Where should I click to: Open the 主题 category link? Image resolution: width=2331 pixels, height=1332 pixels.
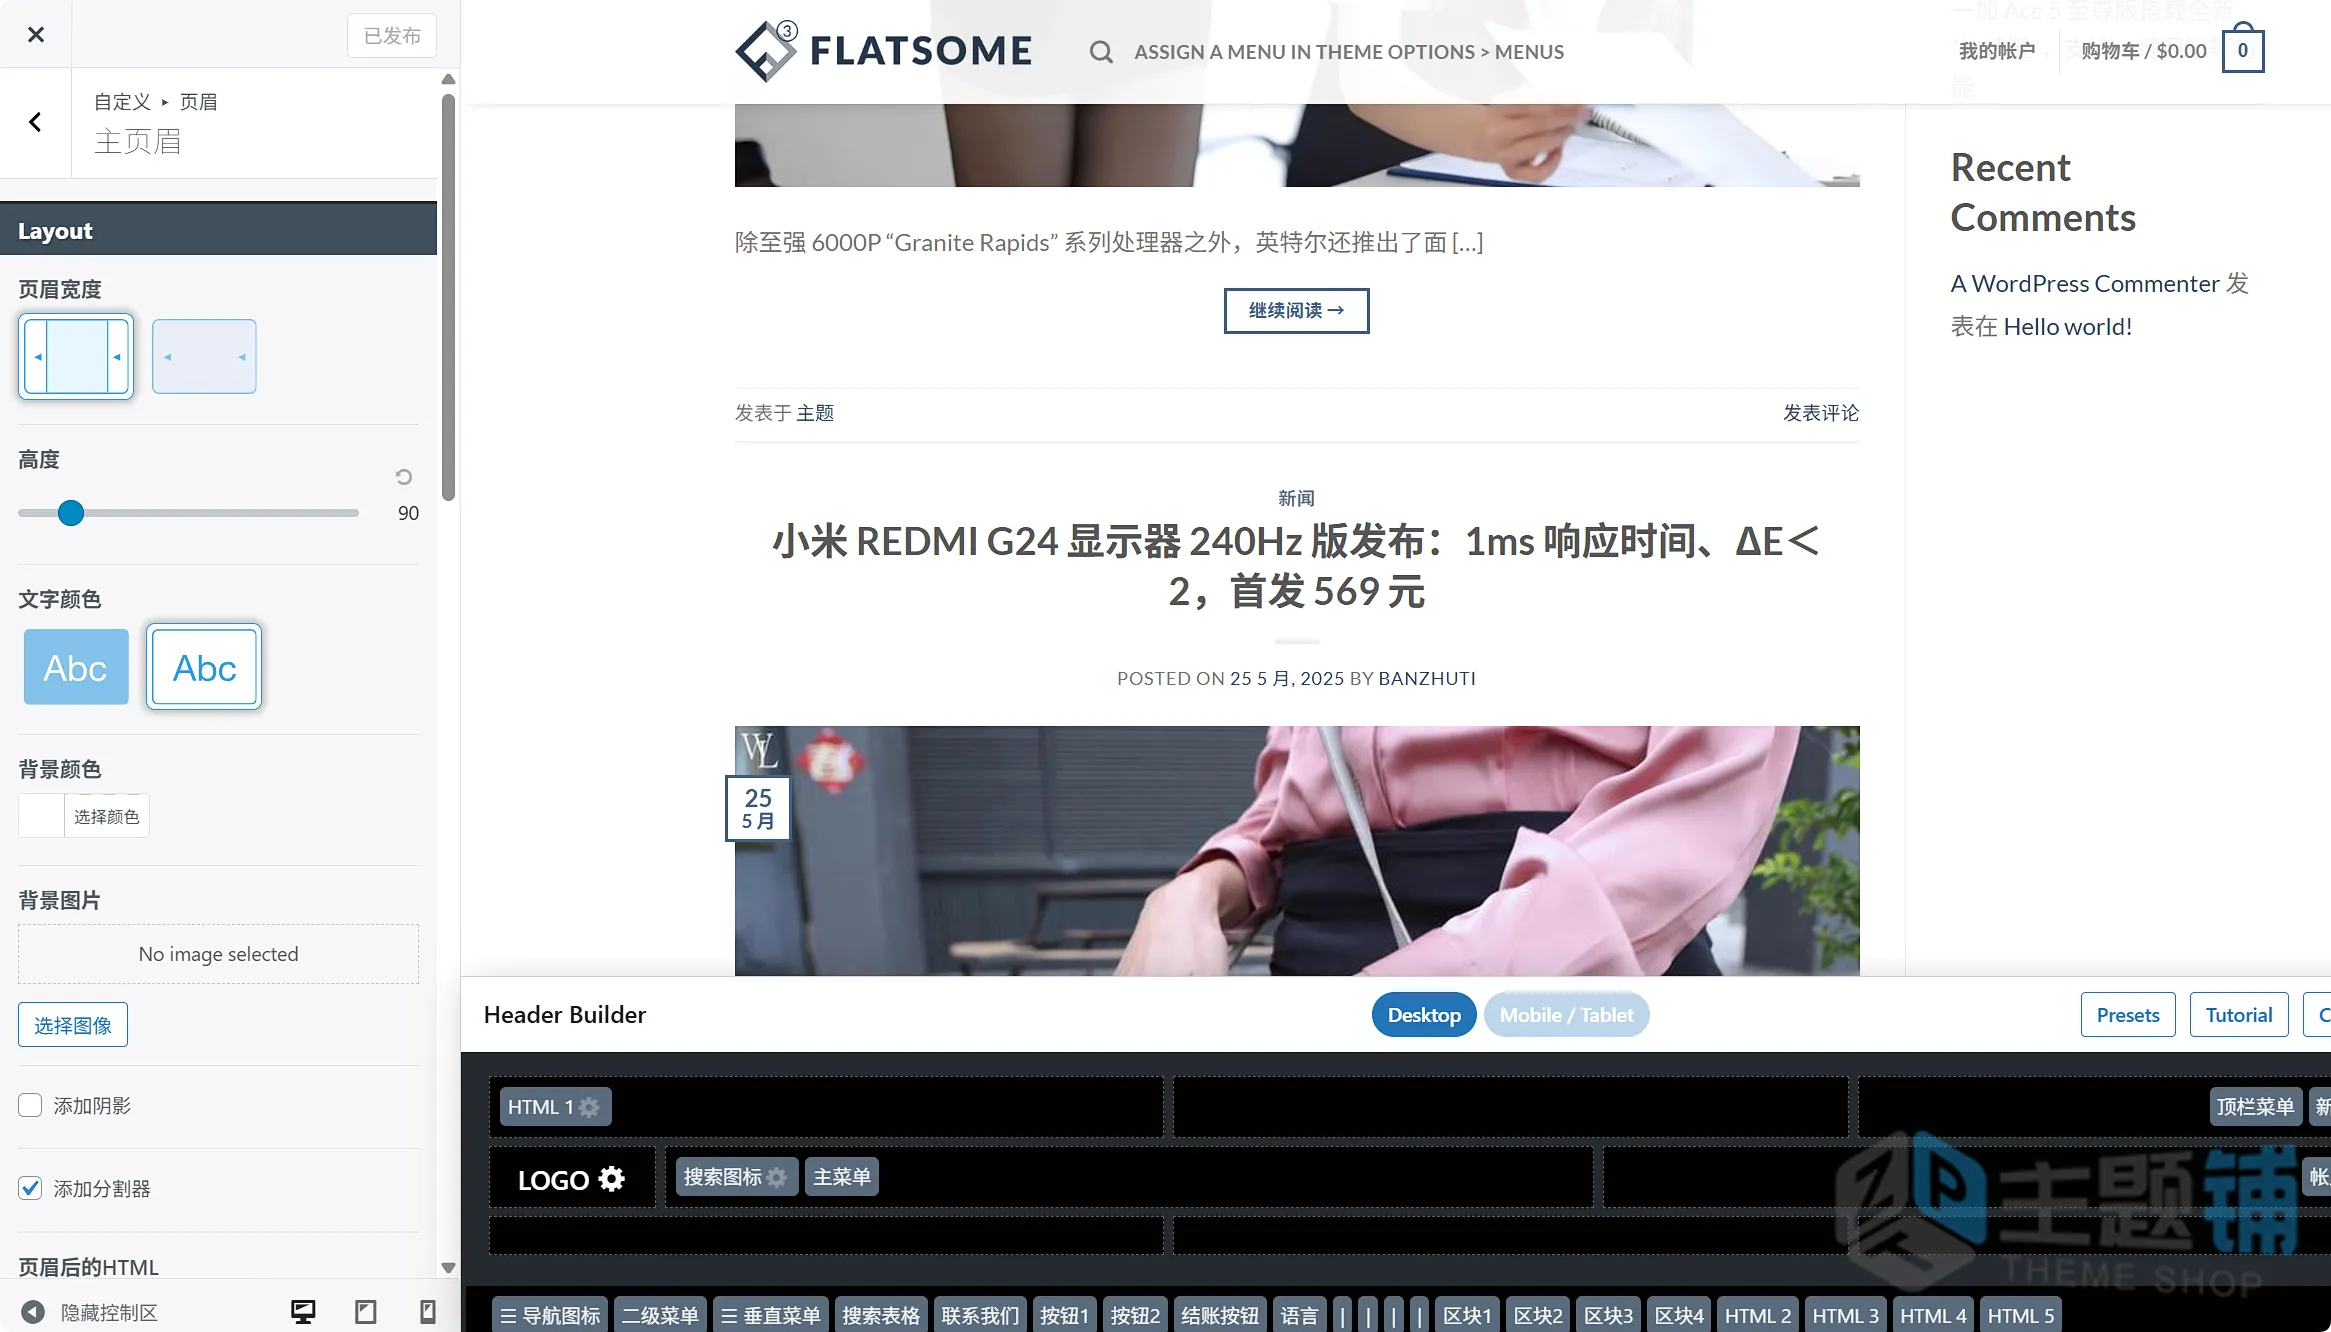[815, 413]
